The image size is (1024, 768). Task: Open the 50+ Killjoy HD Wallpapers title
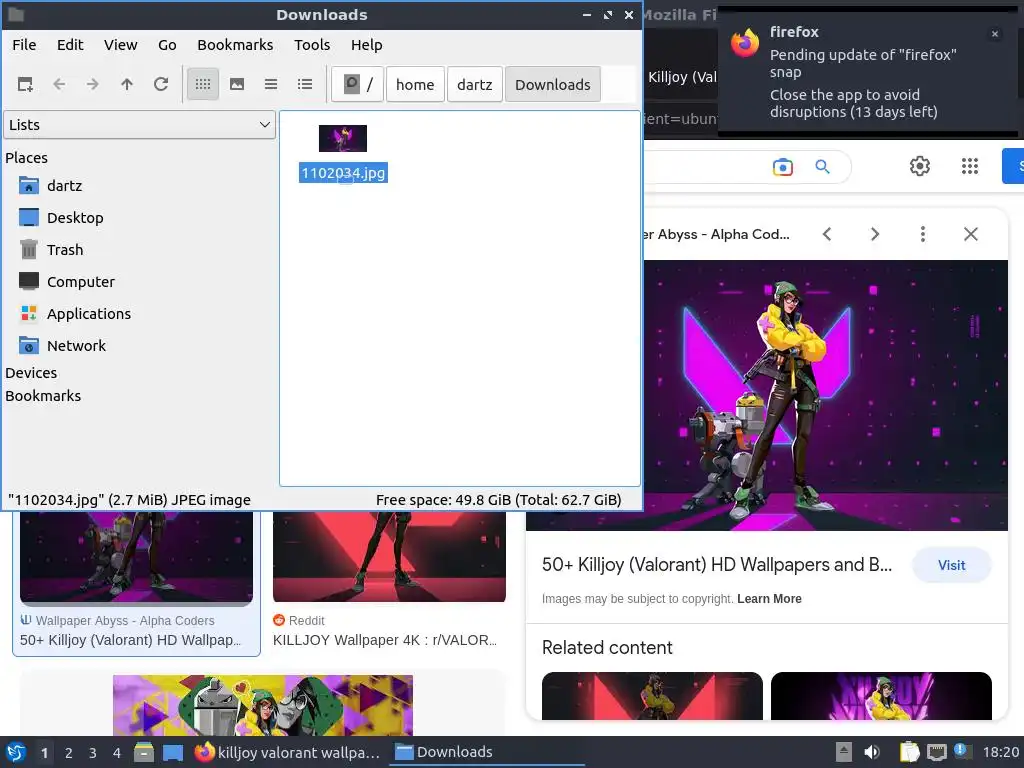tap(716, 565)
